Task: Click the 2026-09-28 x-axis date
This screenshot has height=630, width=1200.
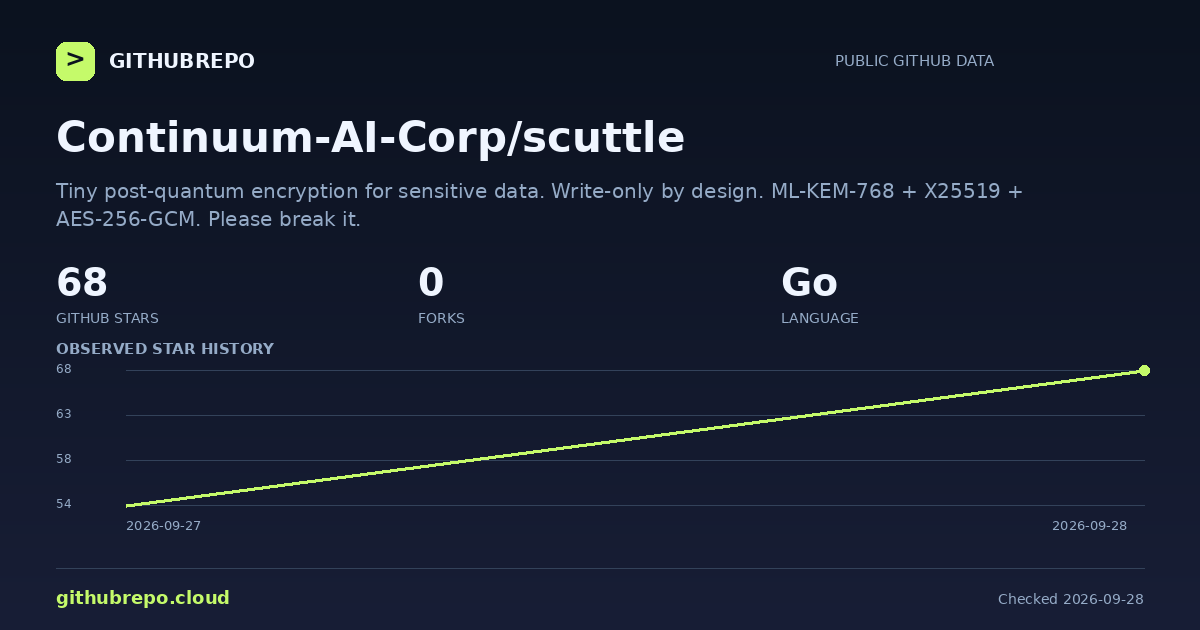Action: click(x=1089, y=526)
